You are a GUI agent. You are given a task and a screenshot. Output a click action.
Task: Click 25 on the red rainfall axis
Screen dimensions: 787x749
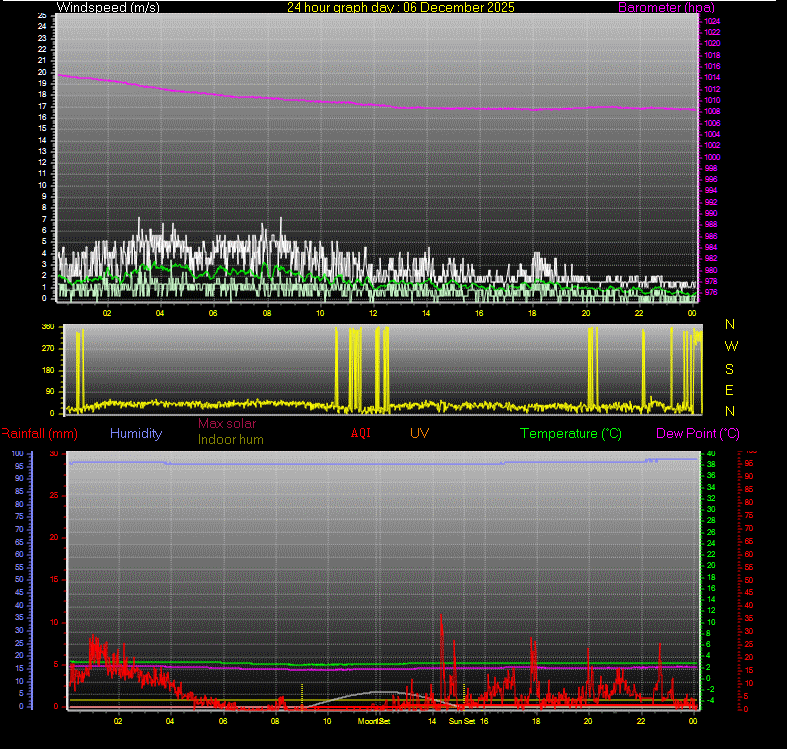click(54, 495)
